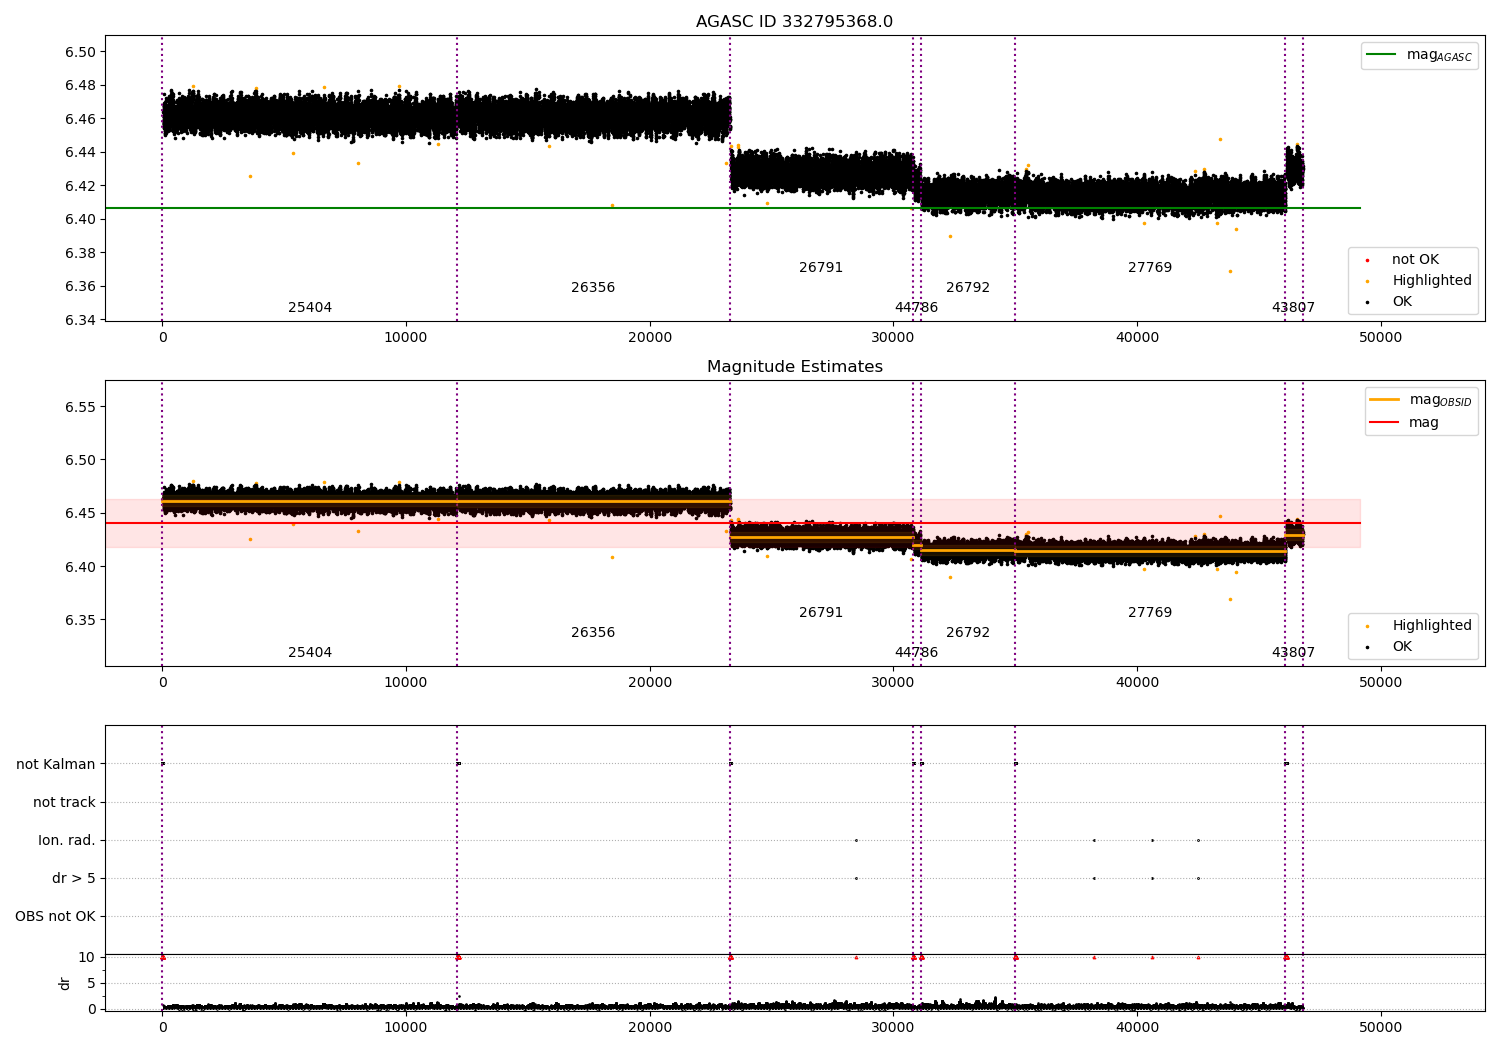The height and width of the screenshot is (1050, 1500).
Task: Click obsid label 26792 in Magnitude Estimates plot
Action: (x=968, y=632)
